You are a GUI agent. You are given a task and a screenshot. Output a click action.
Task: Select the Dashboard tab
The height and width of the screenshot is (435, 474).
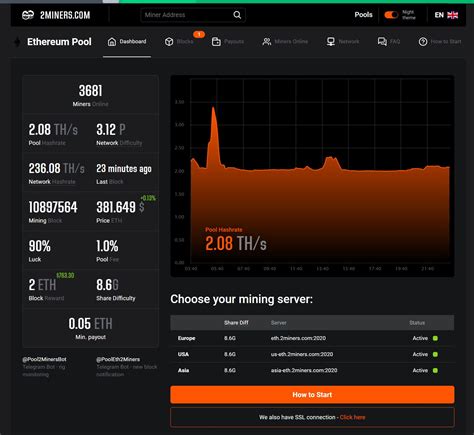click(x=127, y=42)
